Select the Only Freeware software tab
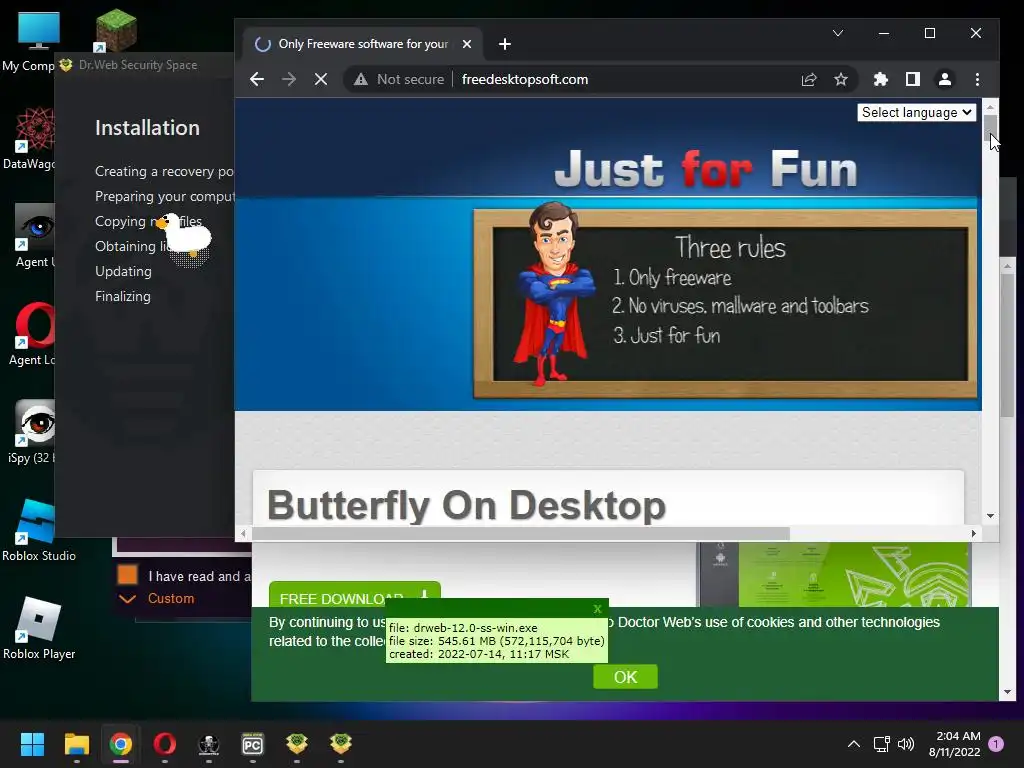This screenshot has width=1024, height=768. [362, 44]
